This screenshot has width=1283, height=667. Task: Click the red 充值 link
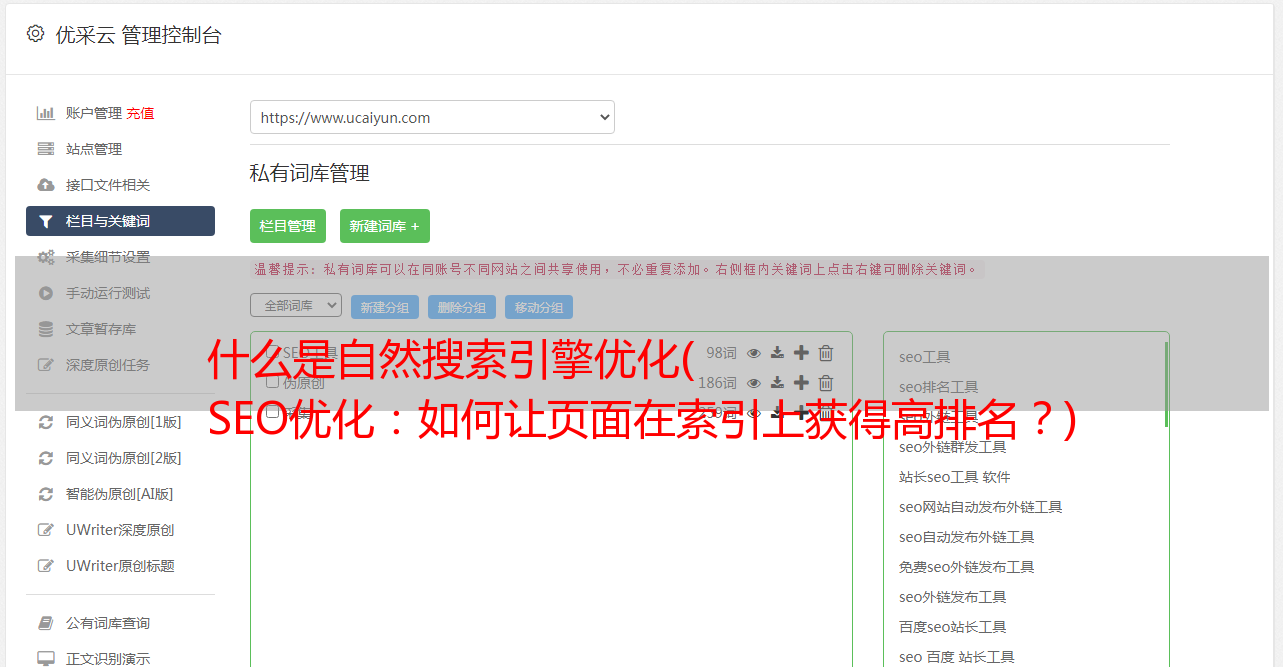(140, 113)
